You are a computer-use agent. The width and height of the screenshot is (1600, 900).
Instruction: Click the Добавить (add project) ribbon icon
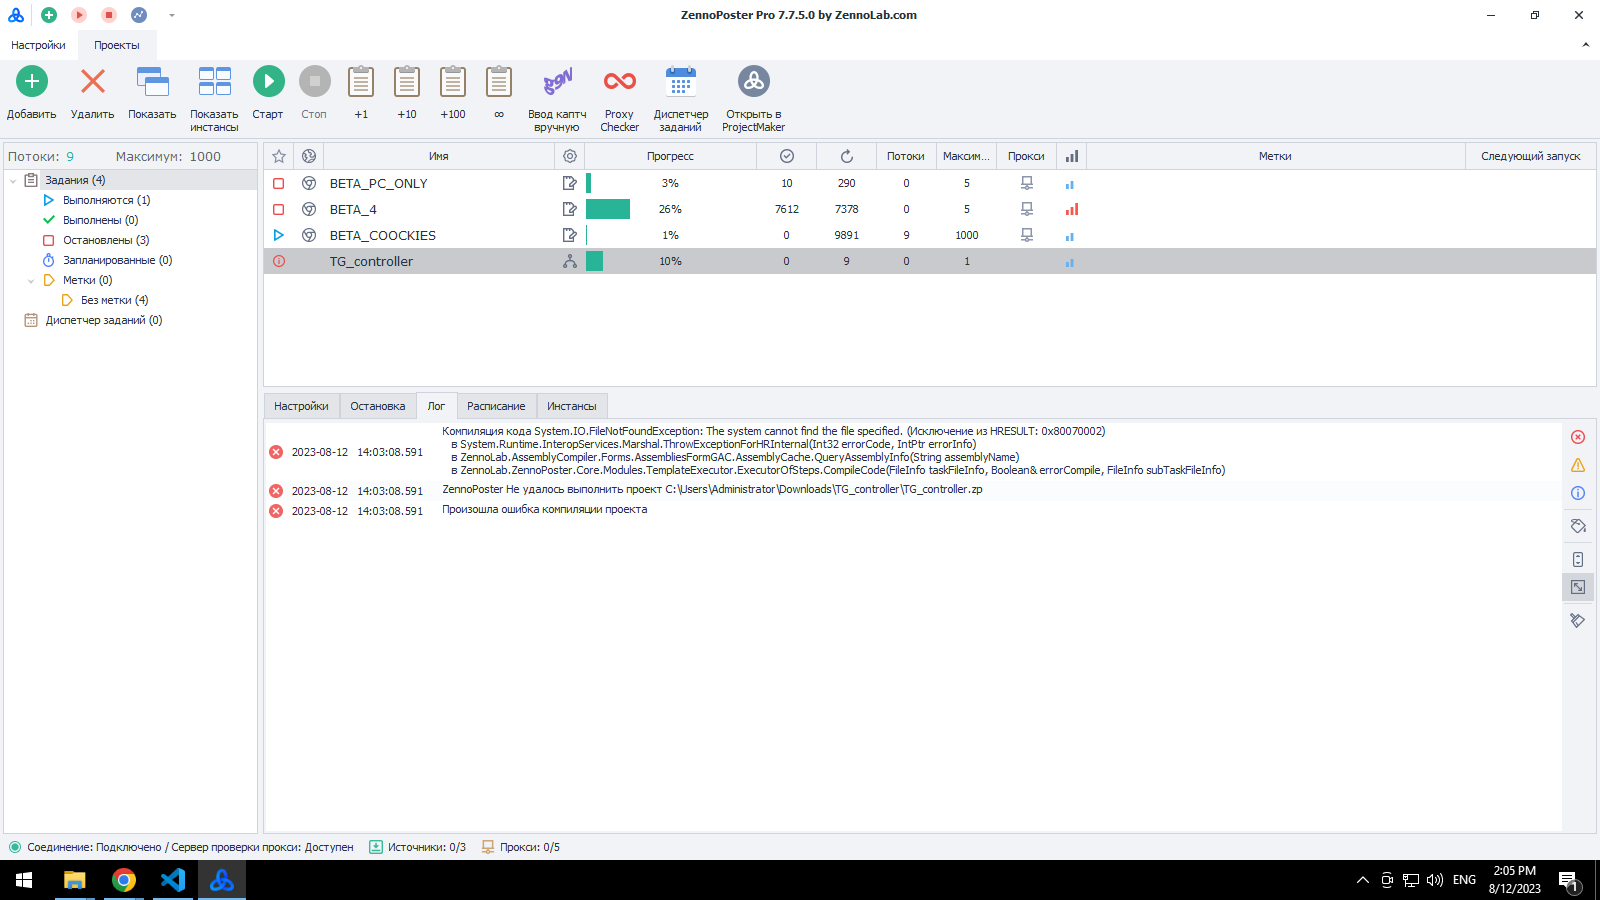pyautogui.click(x=32, y=81)
